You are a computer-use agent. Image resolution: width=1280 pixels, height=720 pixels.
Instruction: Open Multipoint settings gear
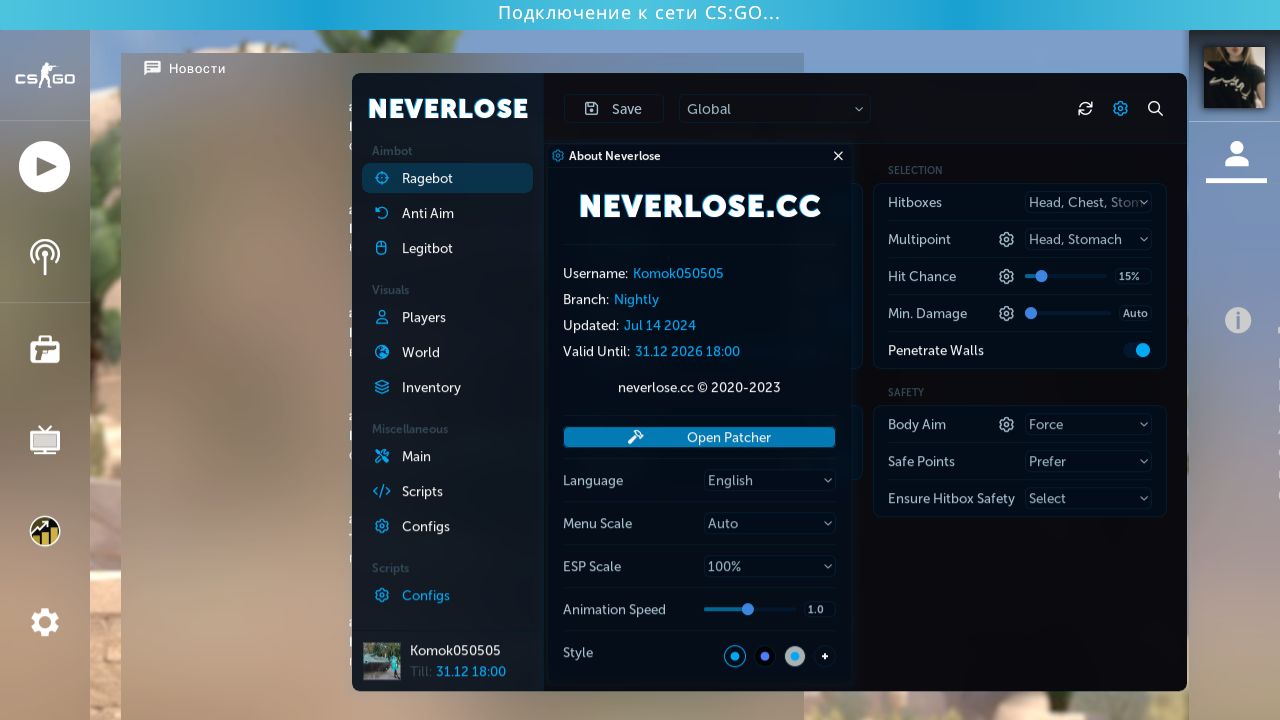click(1006, 240)
